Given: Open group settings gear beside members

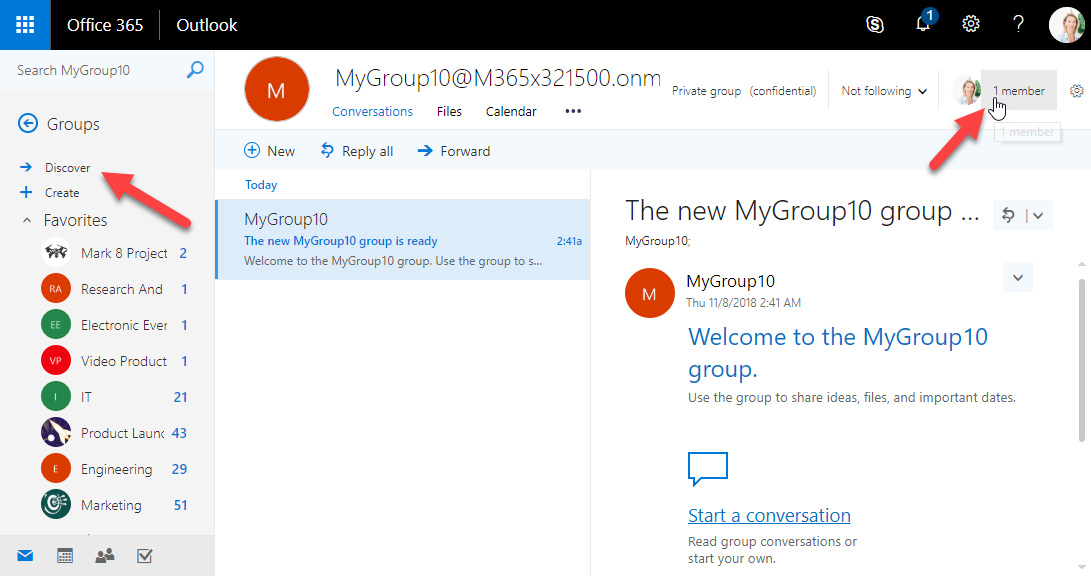Looking at the screenshot, I should pos(1076,91).
